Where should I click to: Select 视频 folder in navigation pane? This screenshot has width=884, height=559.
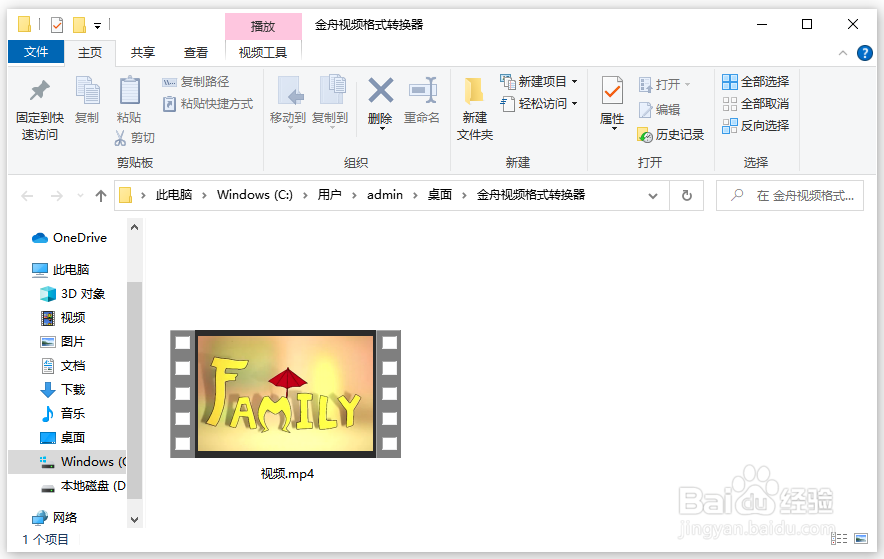click(x=63, y=318)
